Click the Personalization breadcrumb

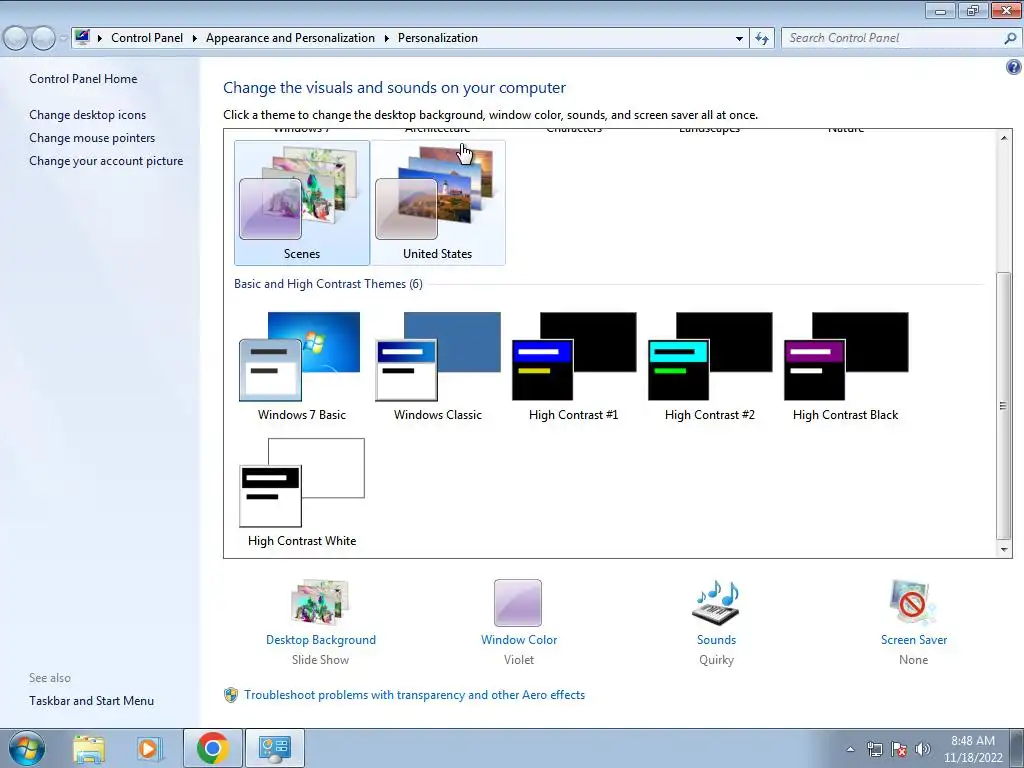438,38
